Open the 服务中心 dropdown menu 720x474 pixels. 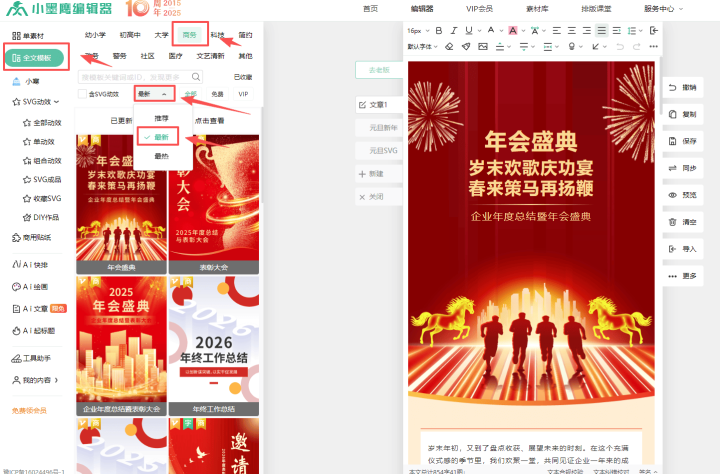tap(663, 8)
